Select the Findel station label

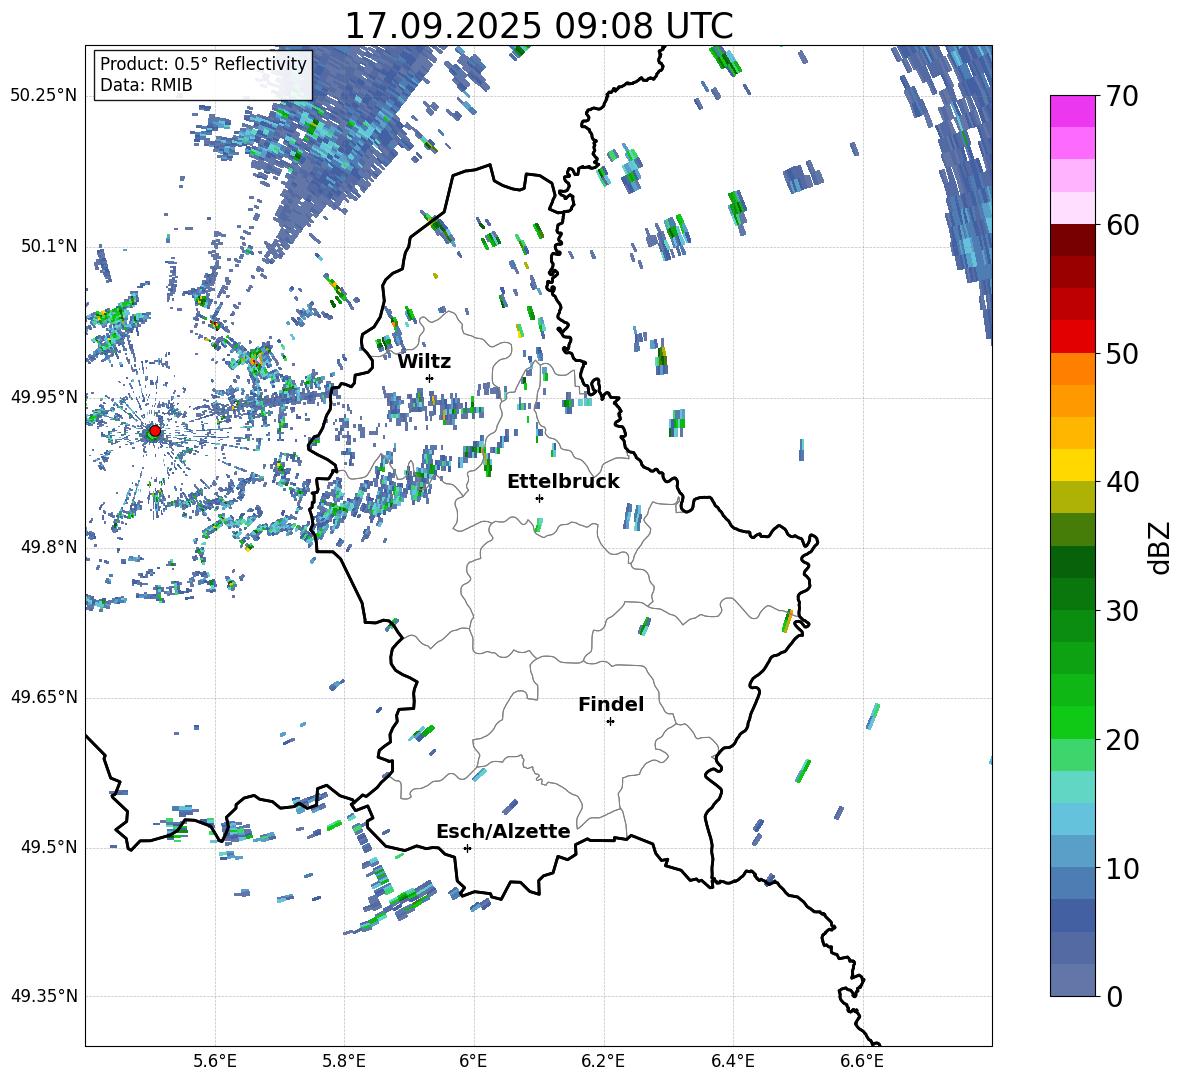pos(611,704)
